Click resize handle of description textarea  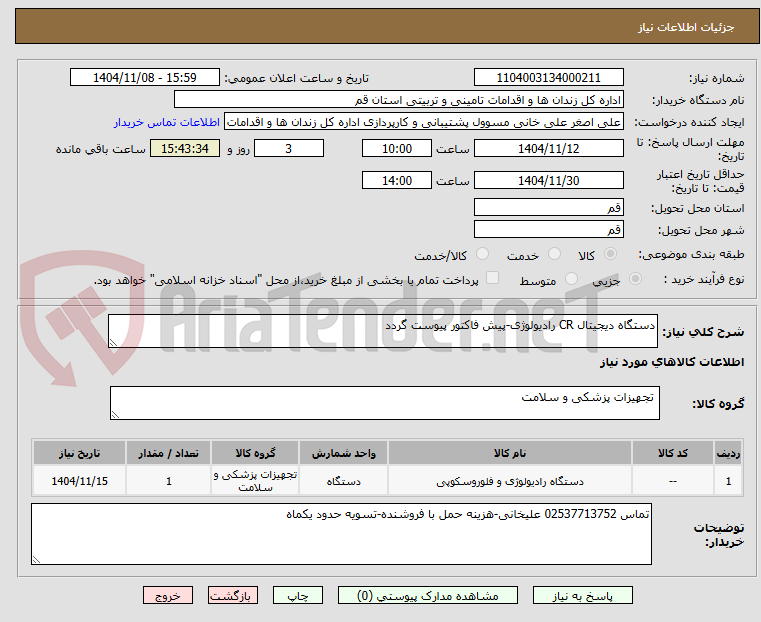coord(113,343)
